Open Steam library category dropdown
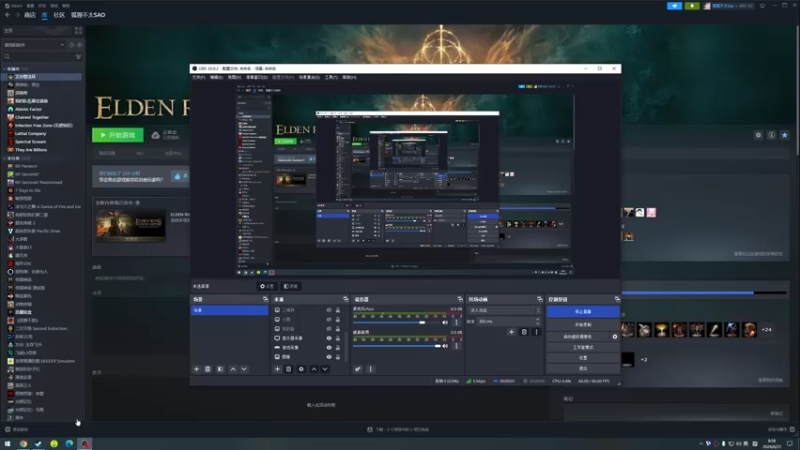Viewport: 800px width, 450px height. tap(34, 45)
